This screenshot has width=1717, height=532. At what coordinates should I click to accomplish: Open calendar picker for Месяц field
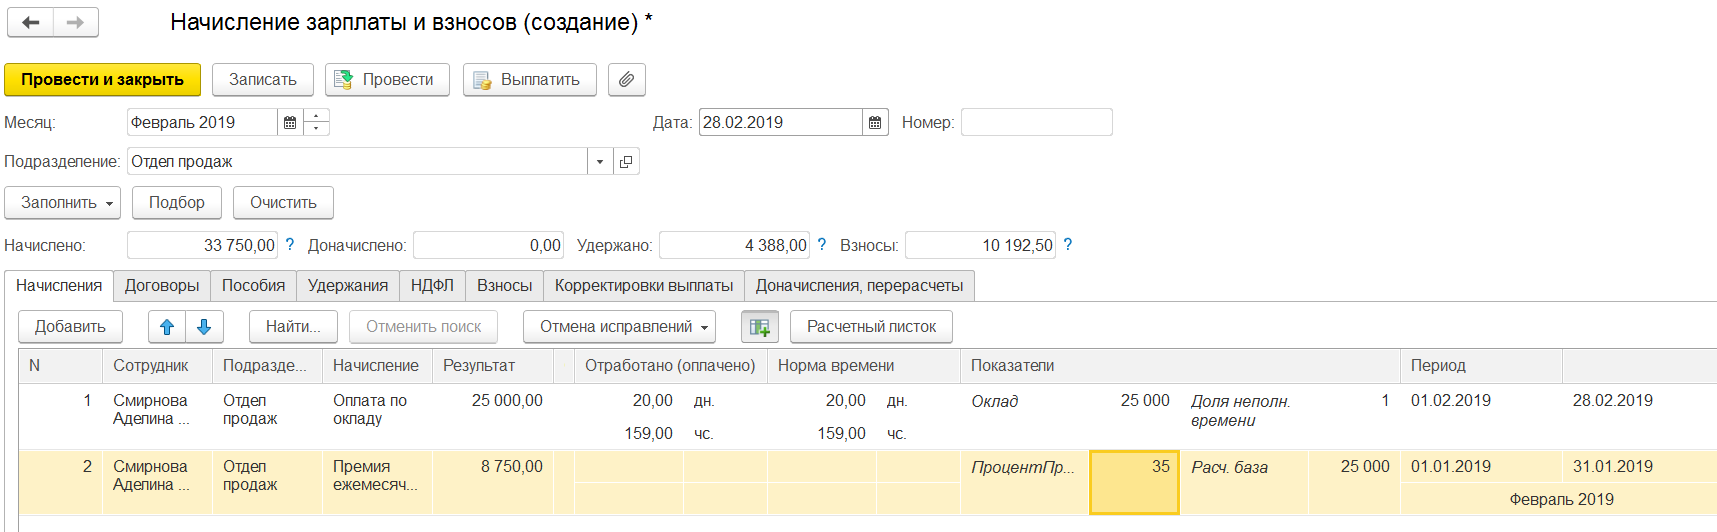click(290, 123)
